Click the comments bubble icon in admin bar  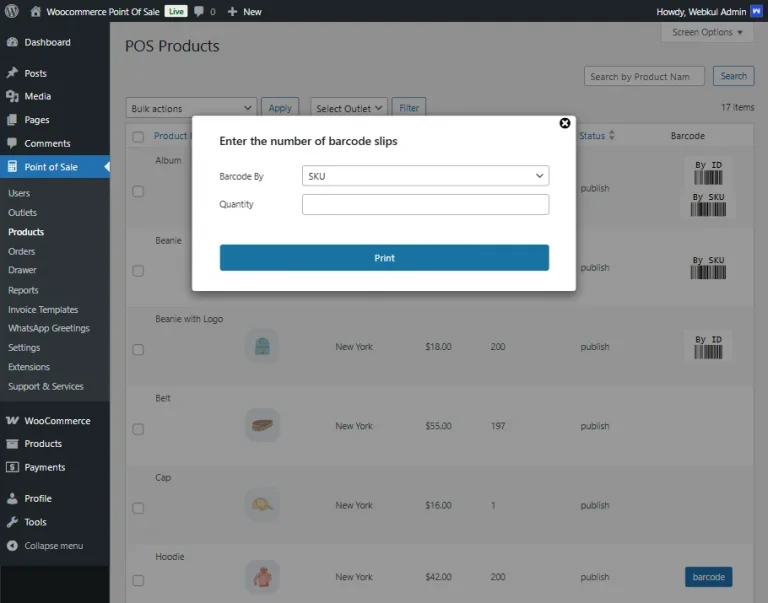tap(200, 11)
